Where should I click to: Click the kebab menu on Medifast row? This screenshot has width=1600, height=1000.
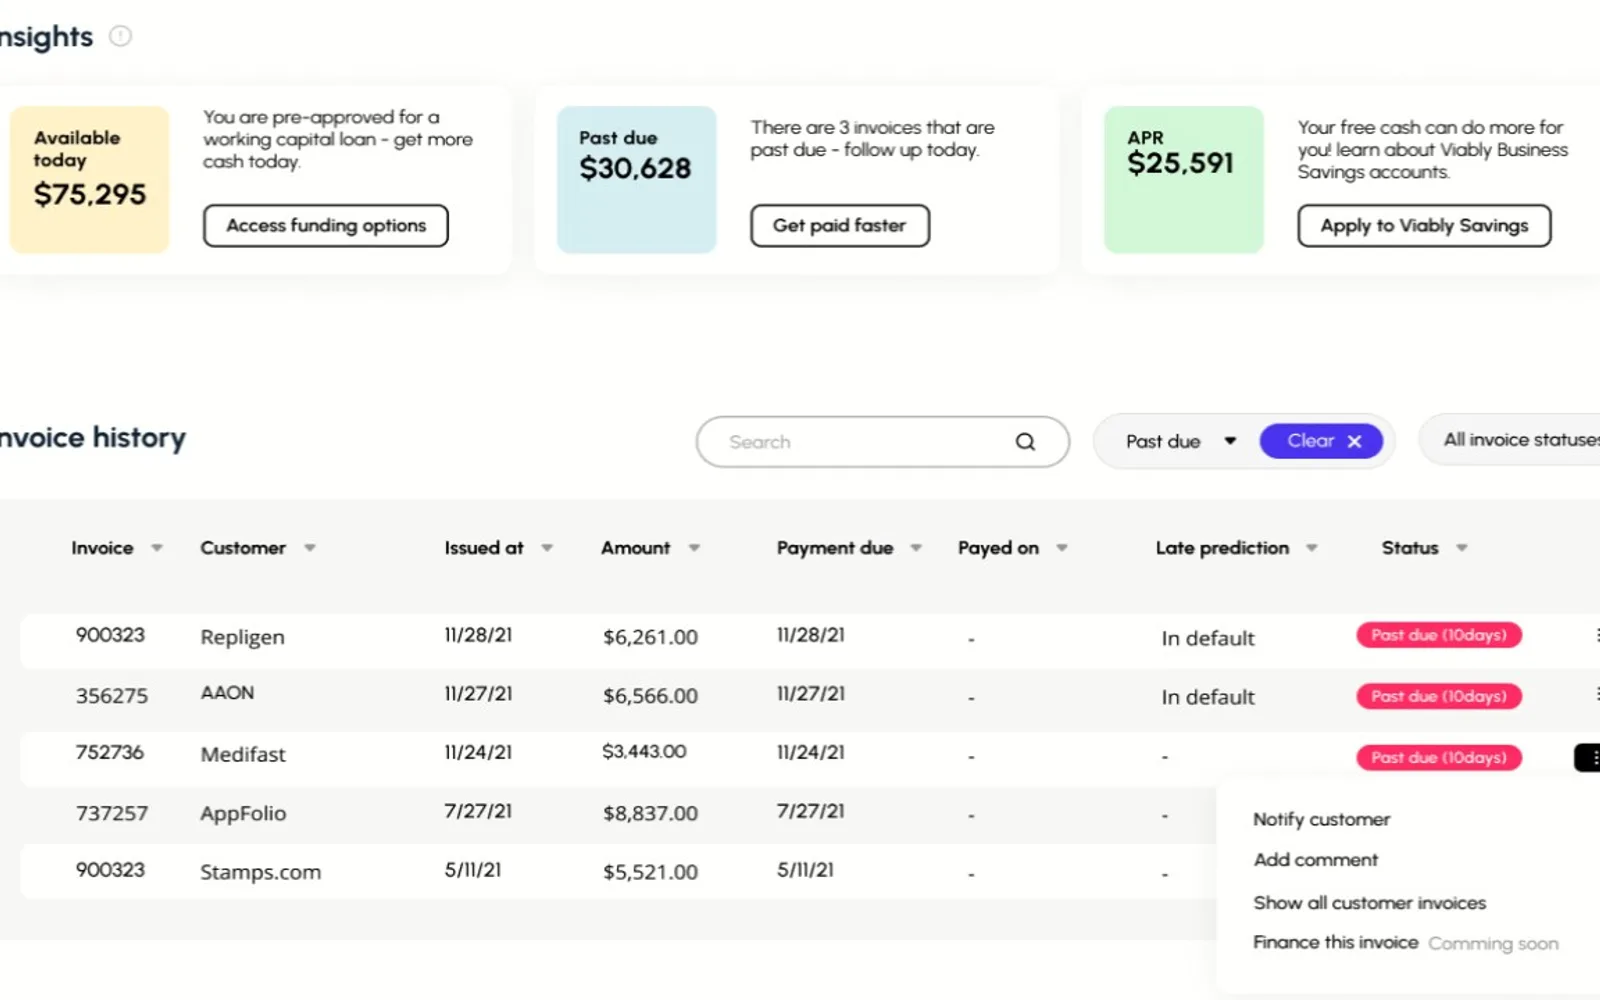(1589, 757)
